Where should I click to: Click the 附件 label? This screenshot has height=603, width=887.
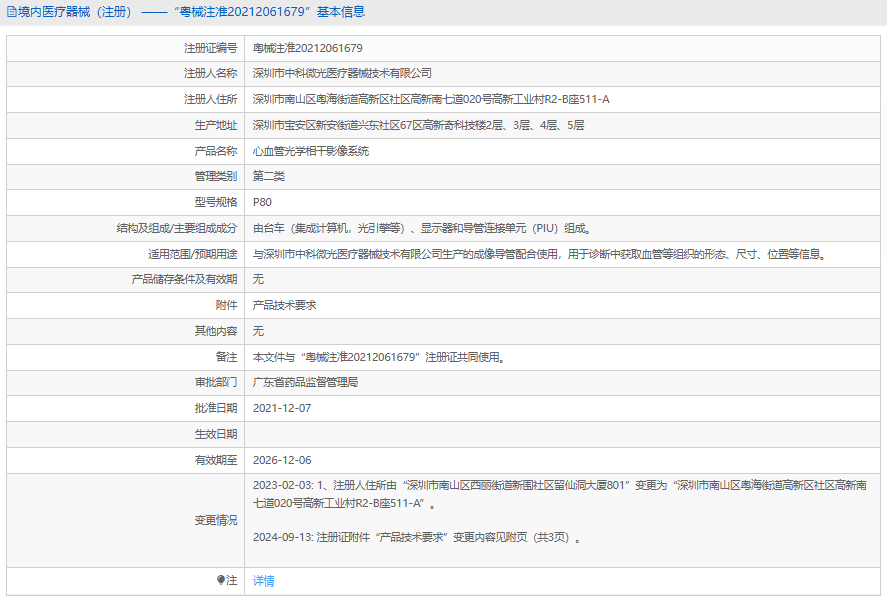coord(227,305)
